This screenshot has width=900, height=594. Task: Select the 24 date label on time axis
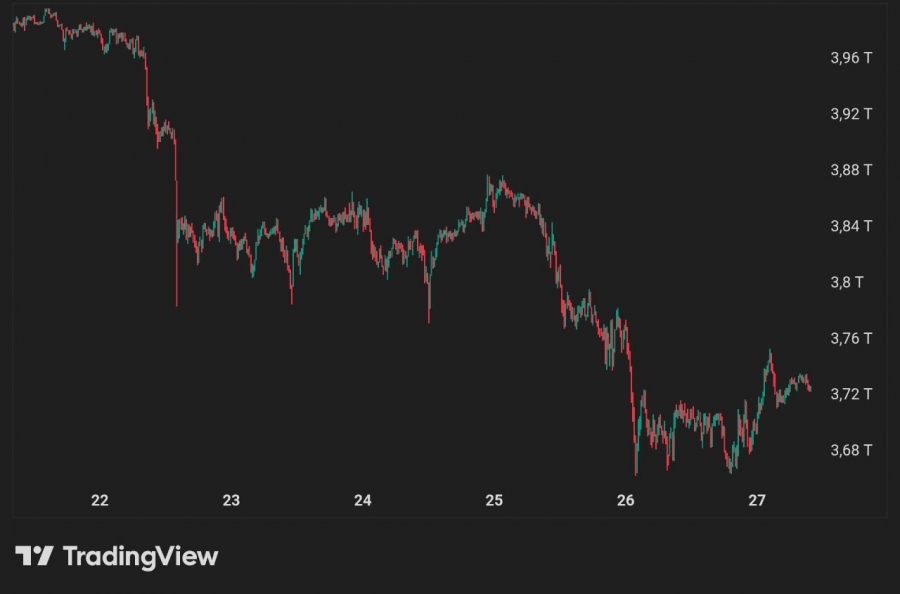(362, 500)
